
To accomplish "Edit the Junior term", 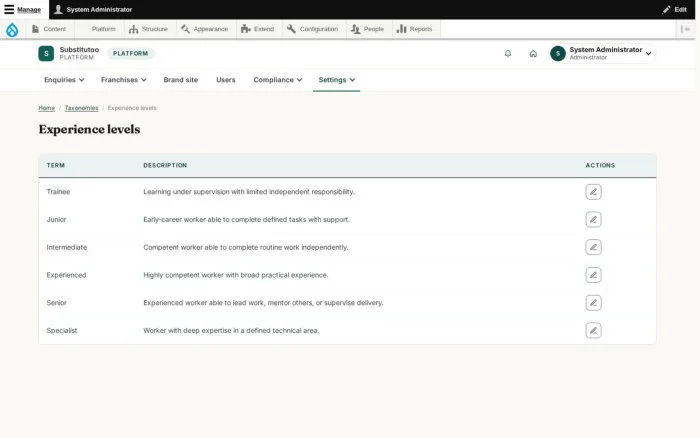I will (593, 219).
